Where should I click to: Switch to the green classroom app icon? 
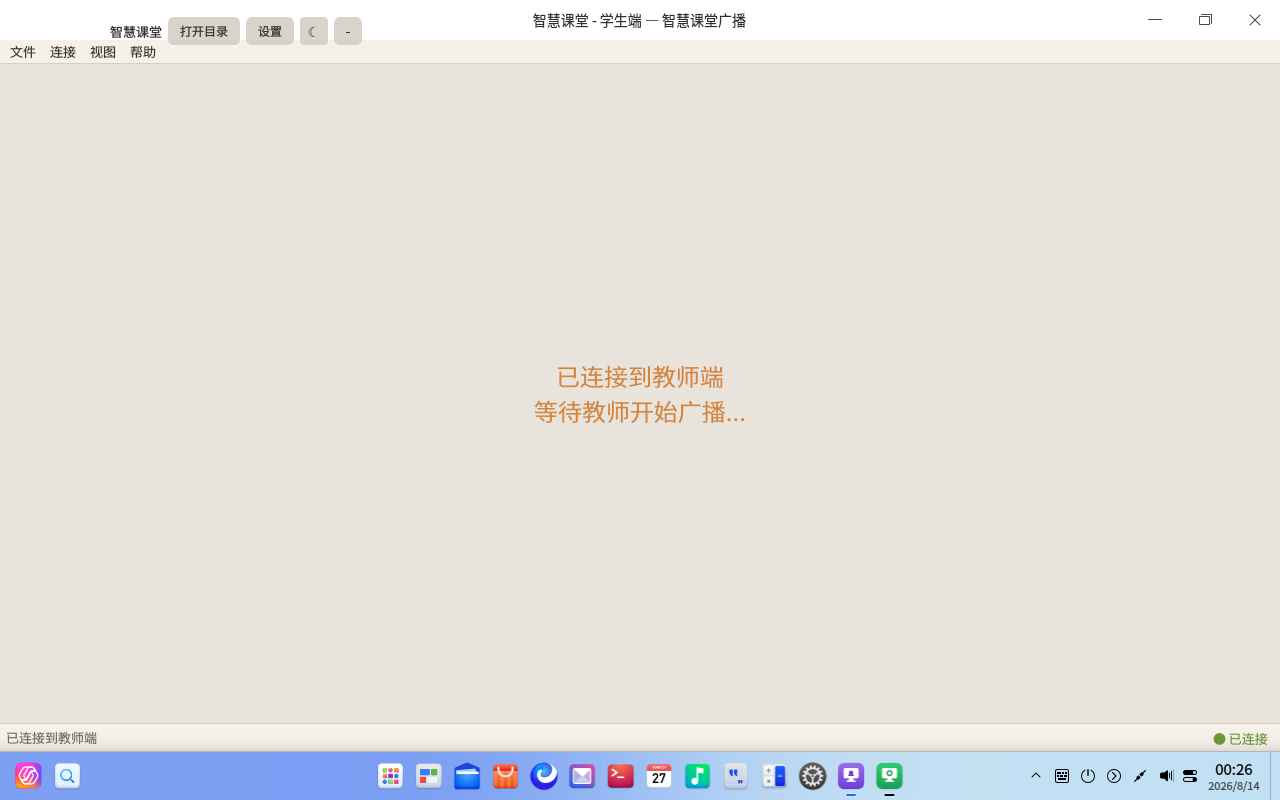tap(889, 776)
